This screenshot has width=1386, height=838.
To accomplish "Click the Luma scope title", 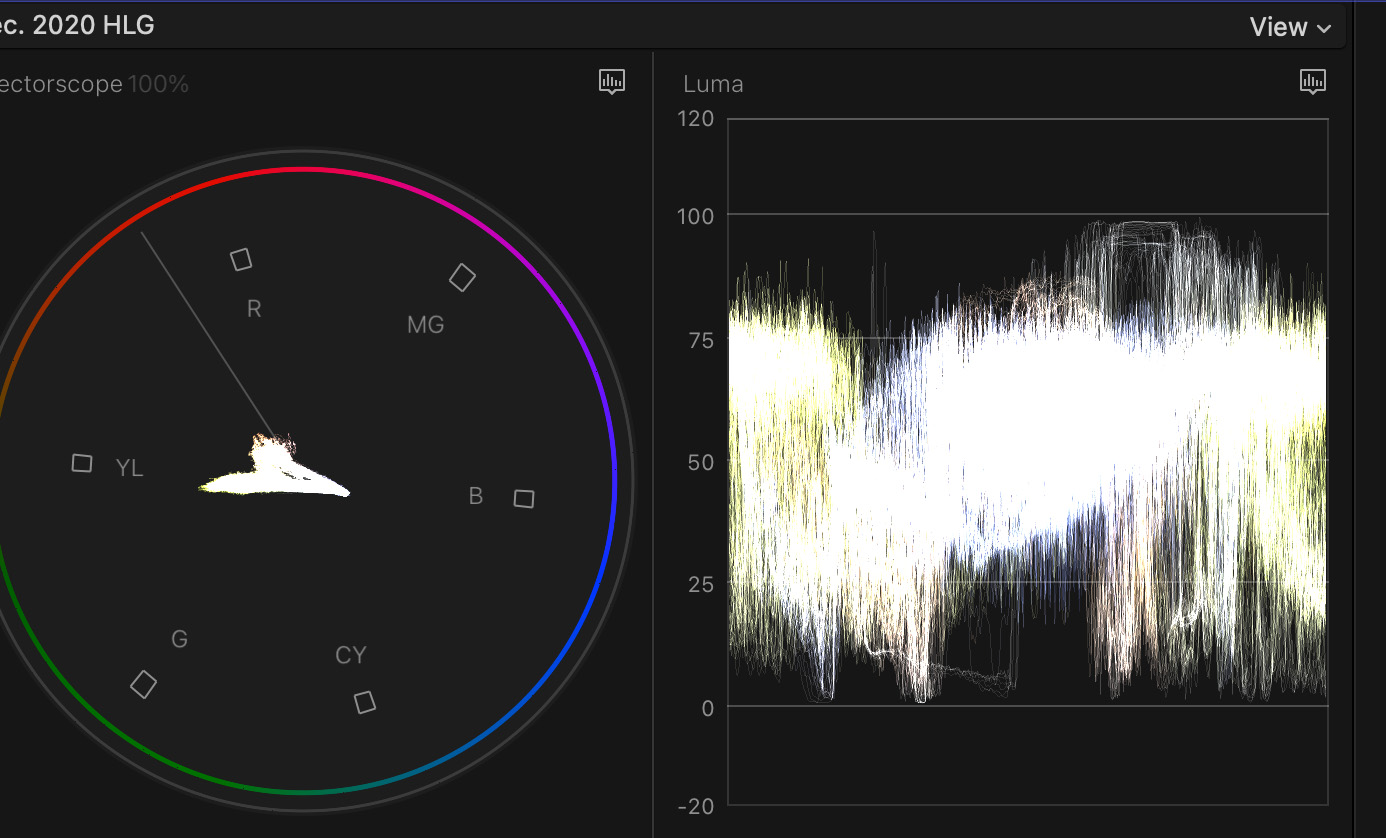I will click(x=713, y=84).
